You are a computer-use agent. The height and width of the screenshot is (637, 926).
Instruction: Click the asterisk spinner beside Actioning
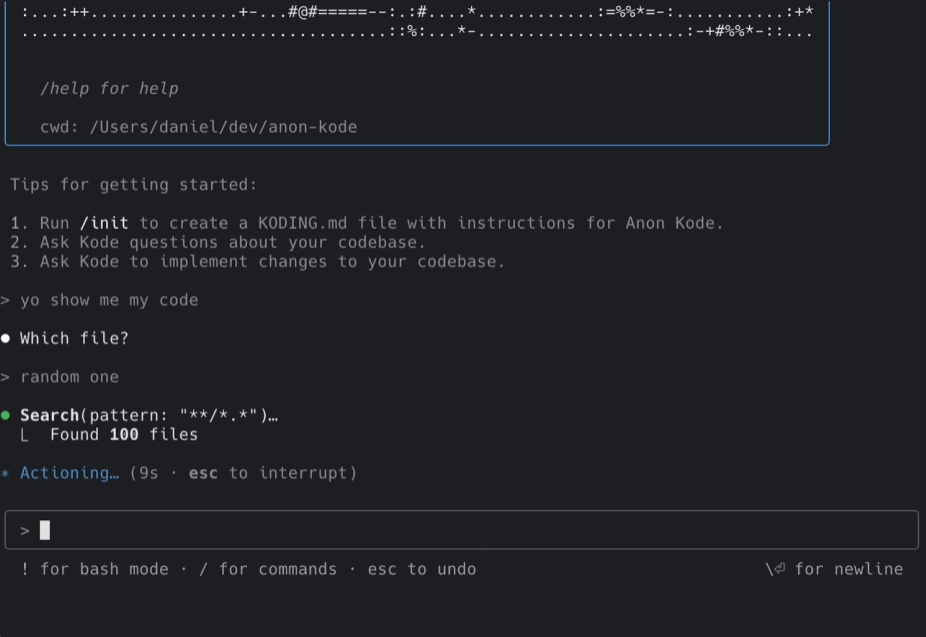tap(5, 473)
